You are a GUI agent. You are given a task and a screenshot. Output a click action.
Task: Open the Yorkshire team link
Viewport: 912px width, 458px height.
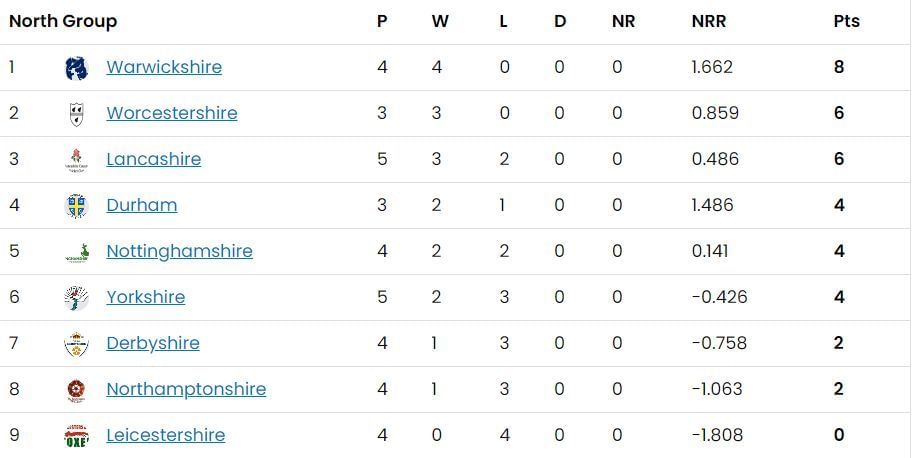tap(146, 297)
